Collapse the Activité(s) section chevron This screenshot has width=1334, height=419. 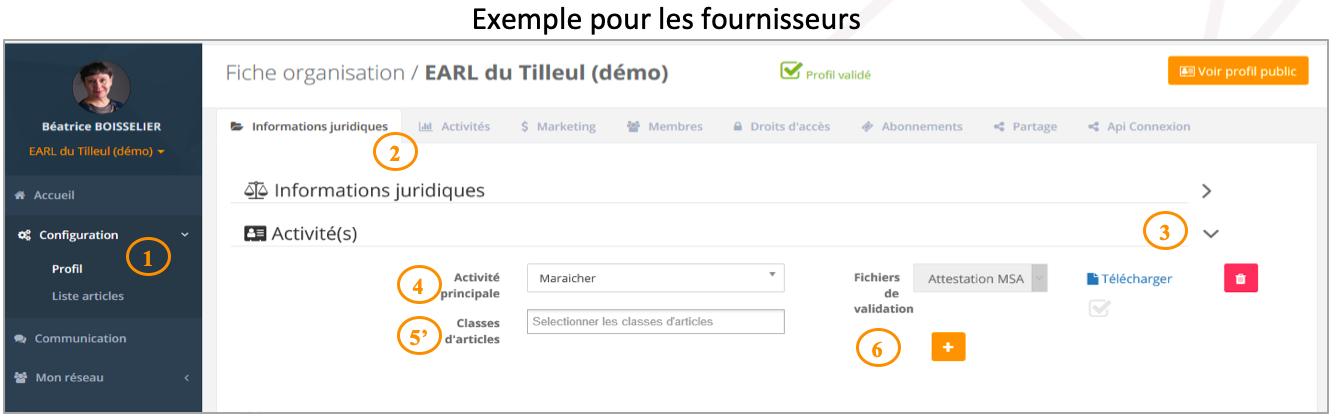pyautogui.click(x=1211, y=234)
